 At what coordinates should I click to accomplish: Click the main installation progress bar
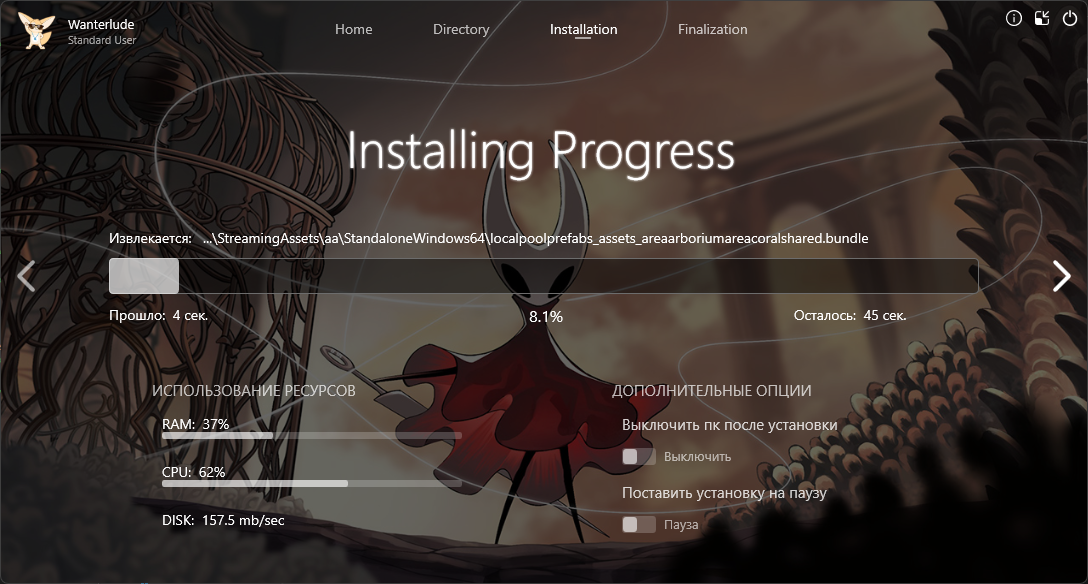pyautogui.click(x=543, y=276)
